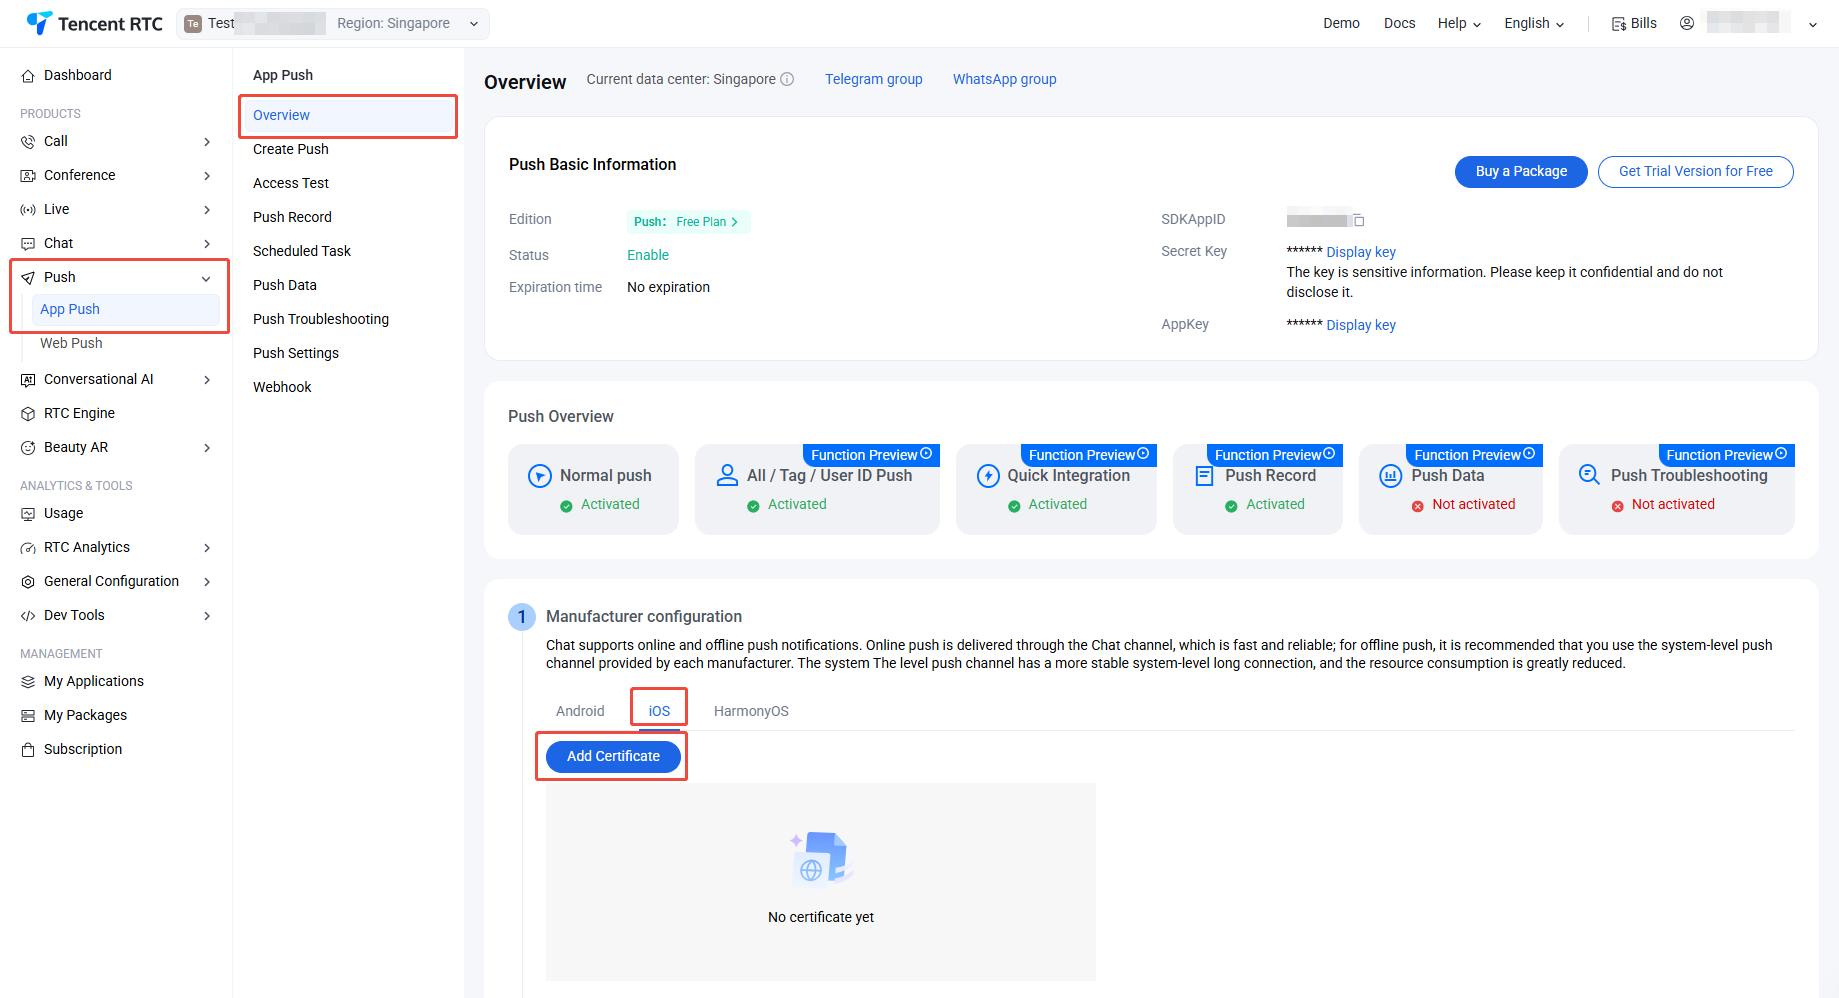Click the My Applications layers icon
Viewport: 1839px width, 998px height.
coord(28,682)
